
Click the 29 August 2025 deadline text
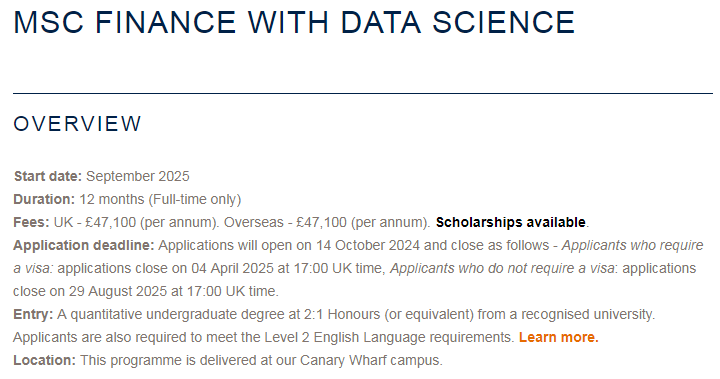[118, 291]
